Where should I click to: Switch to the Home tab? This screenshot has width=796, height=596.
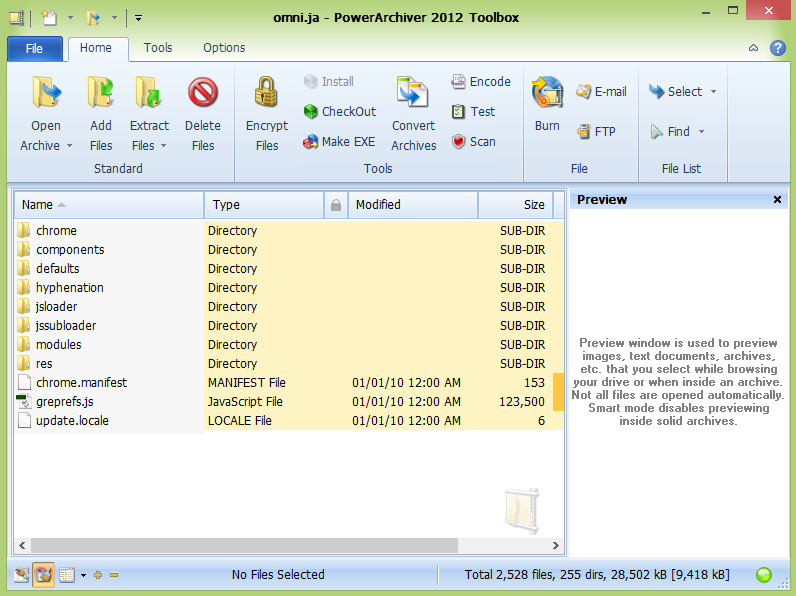[96, 48]
